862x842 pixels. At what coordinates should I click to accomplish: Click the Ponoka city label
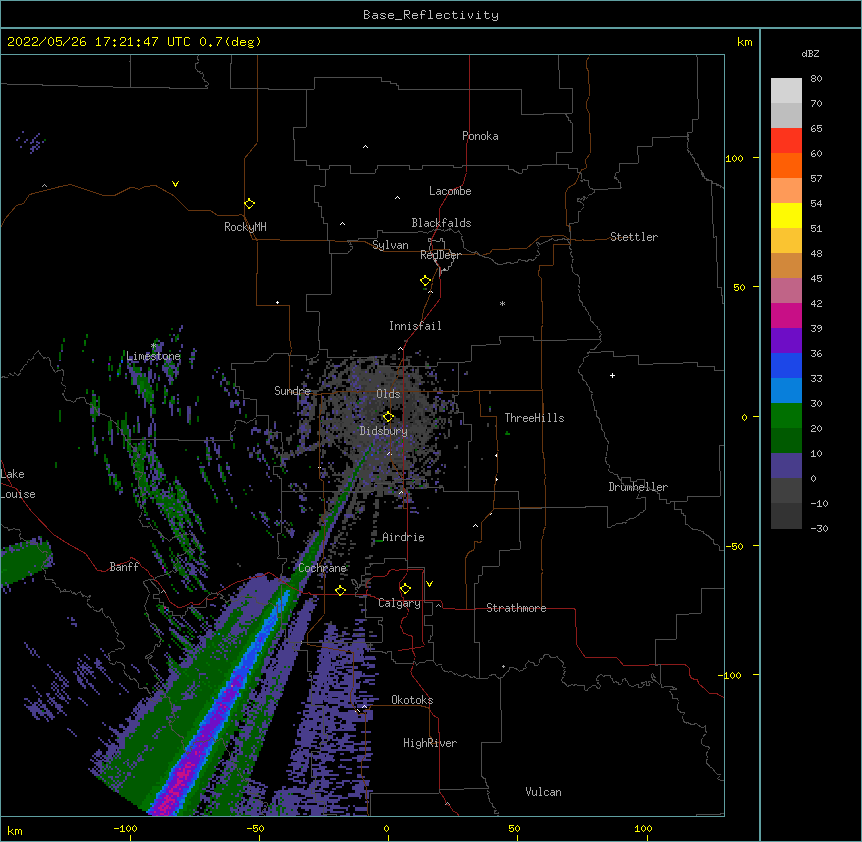click(480, 136)
